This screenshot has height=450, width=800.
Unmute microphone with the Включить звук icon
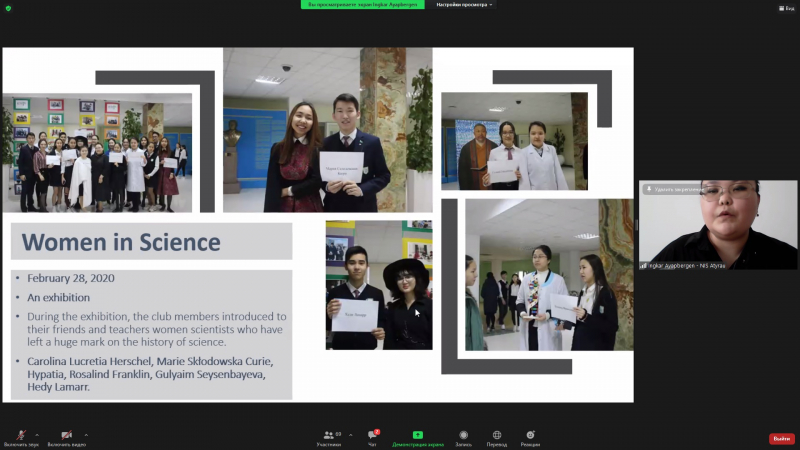tap(22, 435)
